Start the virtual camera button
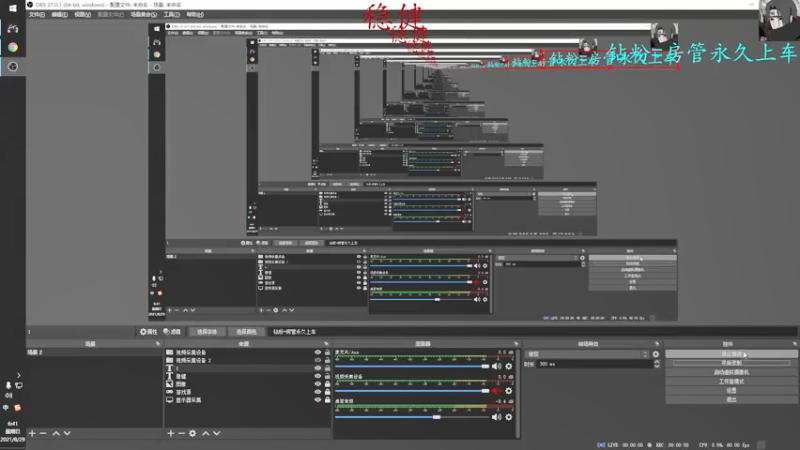Viewport: 800px width, 450px height. pos(732,372)
